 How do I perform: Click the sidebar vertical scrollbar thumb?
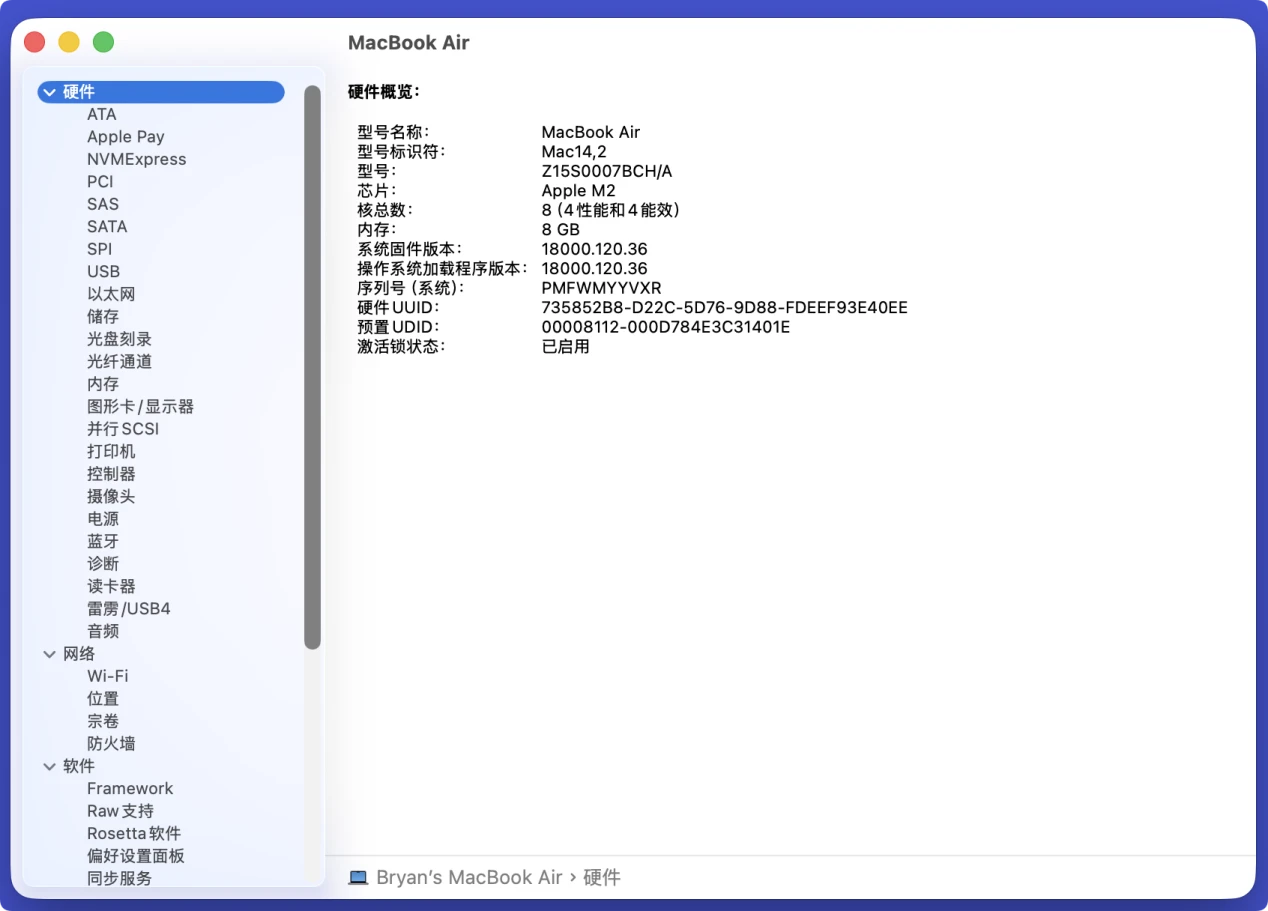pos(313,367)
